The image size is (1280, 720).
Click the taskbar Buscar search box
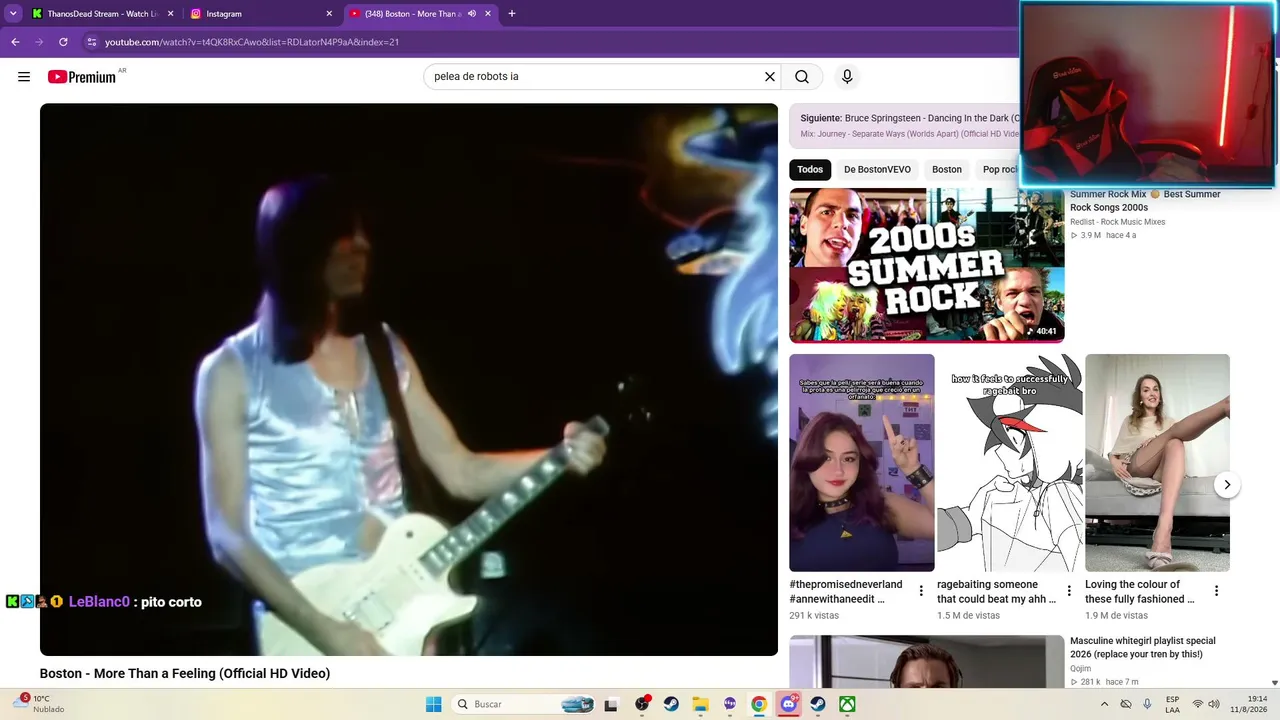pos(523,704)
